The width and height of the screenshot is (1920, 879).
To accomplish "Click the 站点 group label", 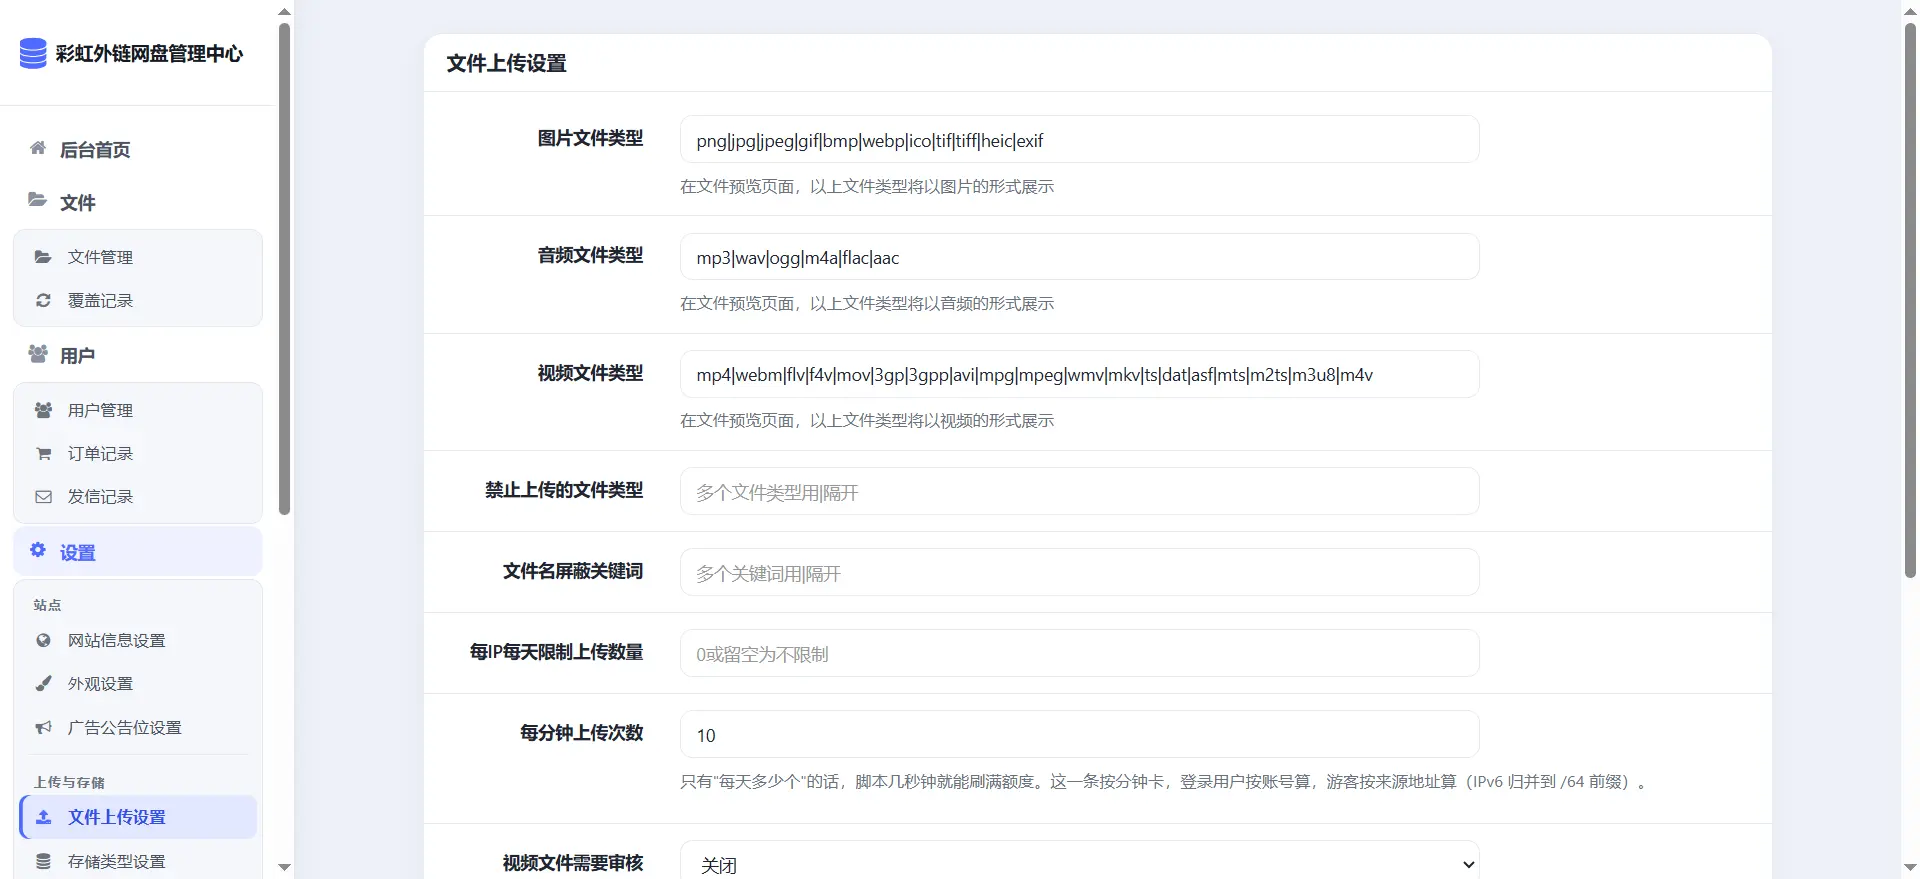I will pos(47,605).
